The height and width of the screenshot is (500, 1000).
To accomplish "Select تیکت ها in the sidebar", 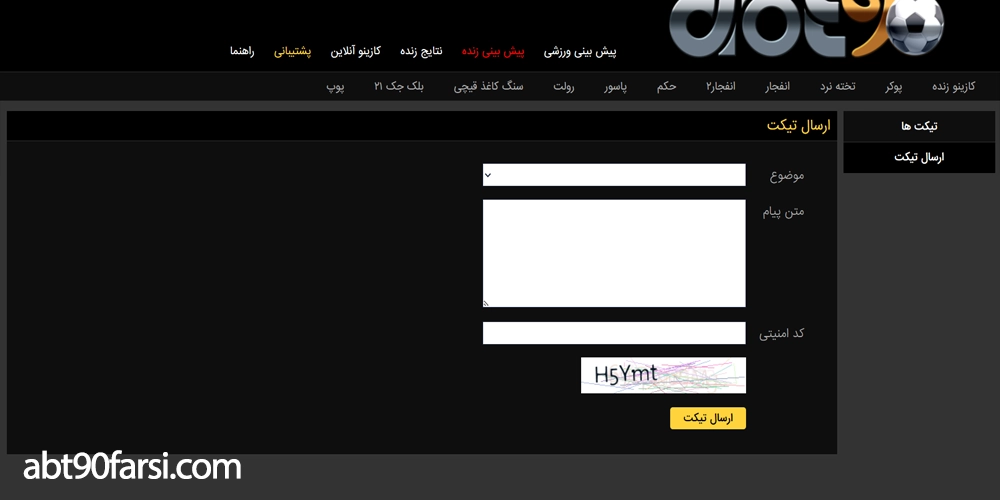I will point(918,126).
